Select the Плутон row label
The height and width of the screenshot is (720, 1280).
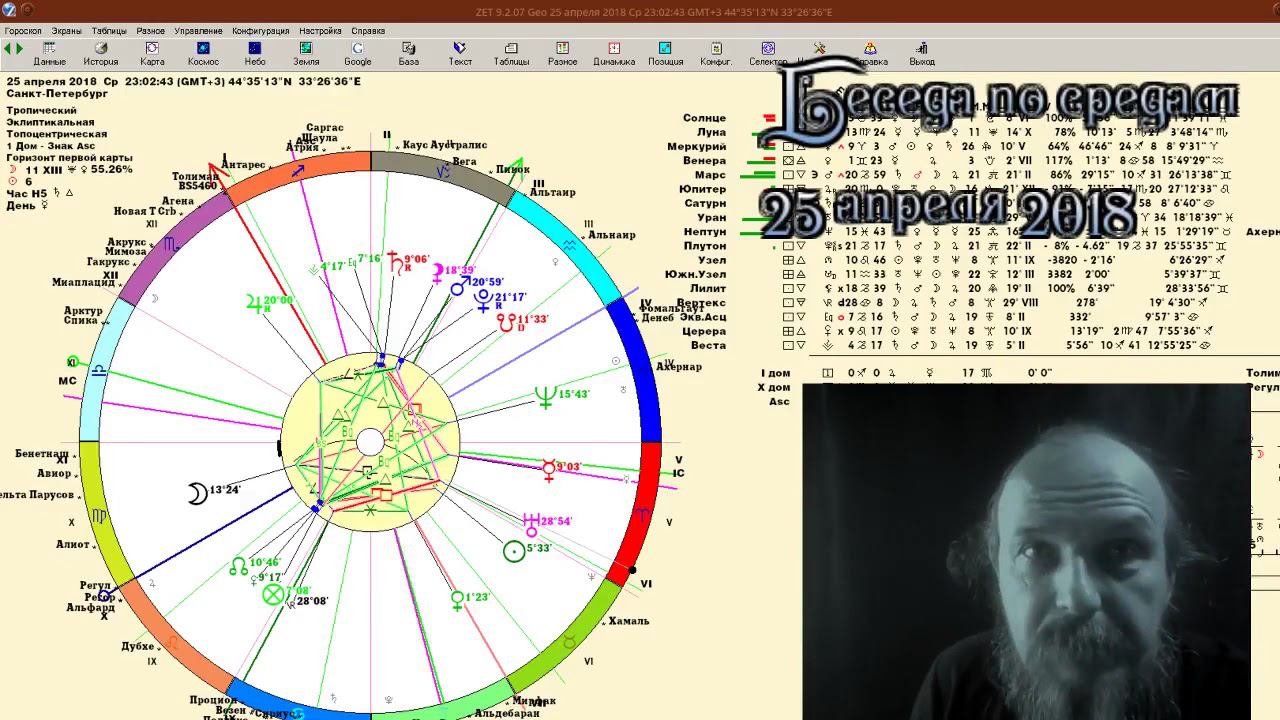point(704,246)
